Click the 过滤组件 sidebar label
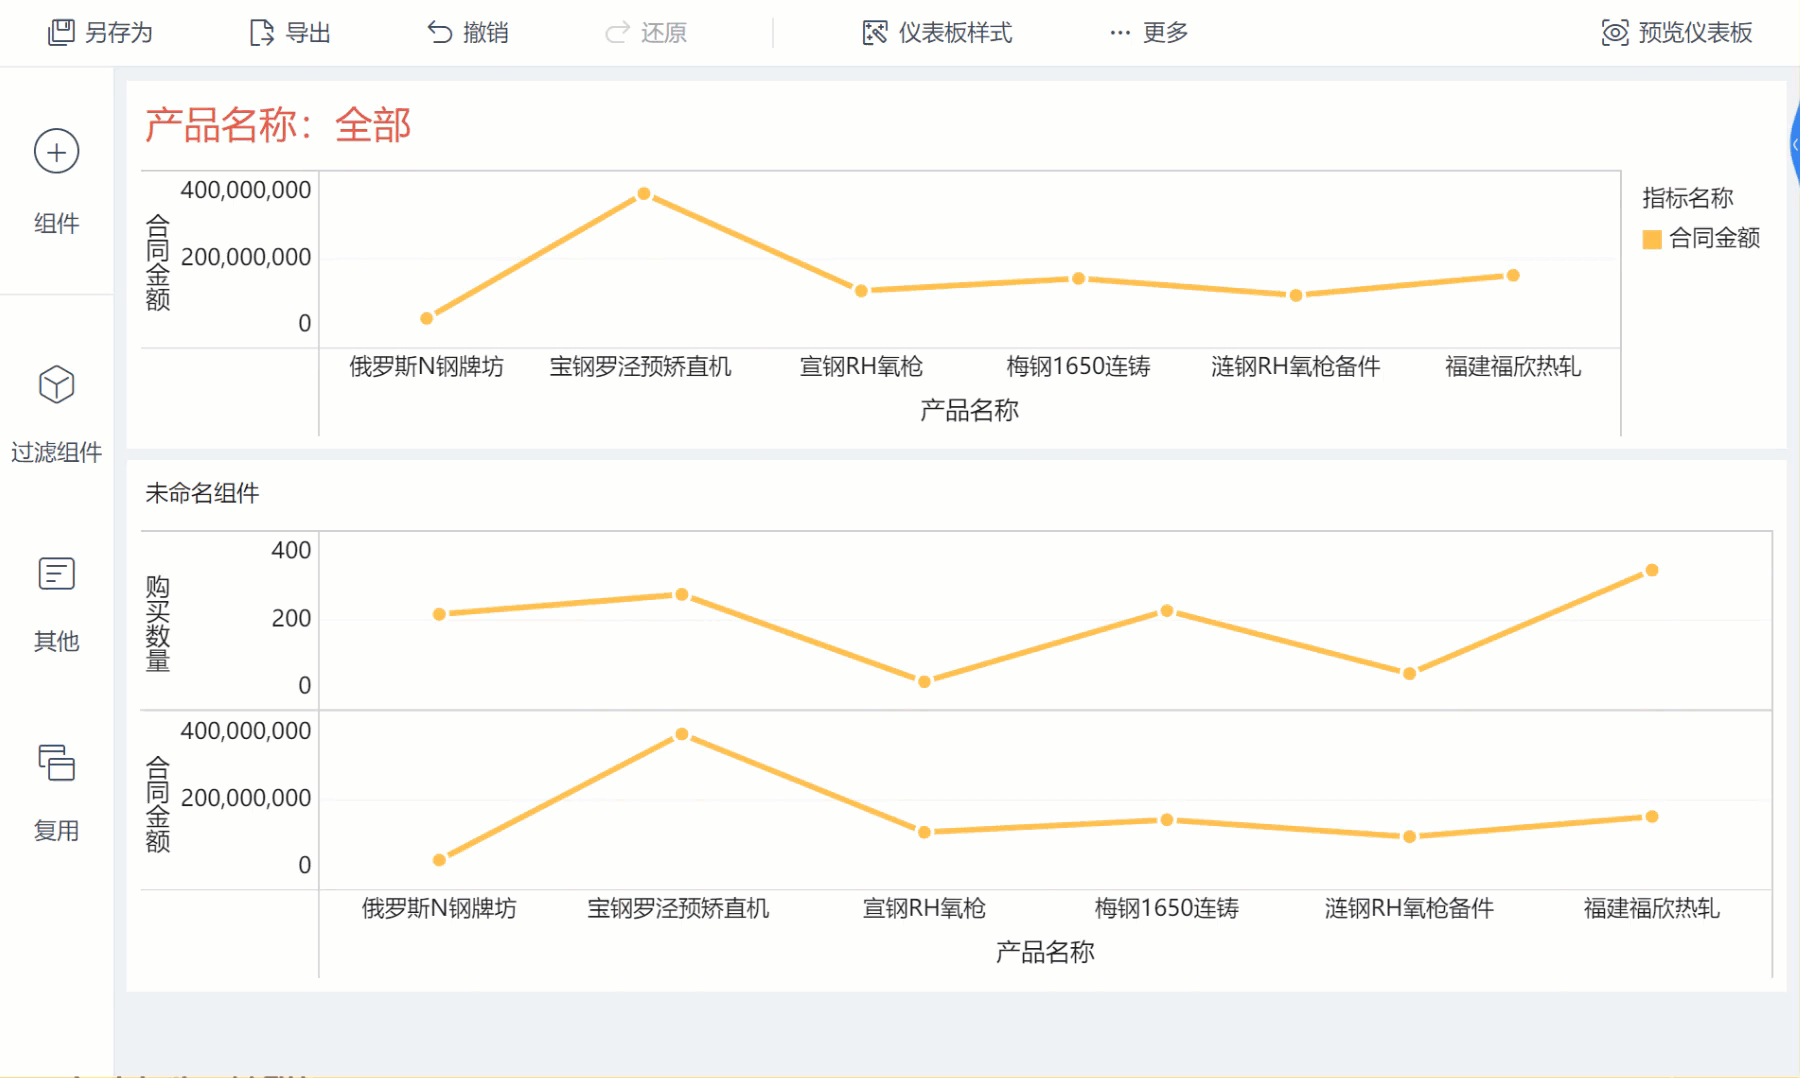 pos(57,452)
